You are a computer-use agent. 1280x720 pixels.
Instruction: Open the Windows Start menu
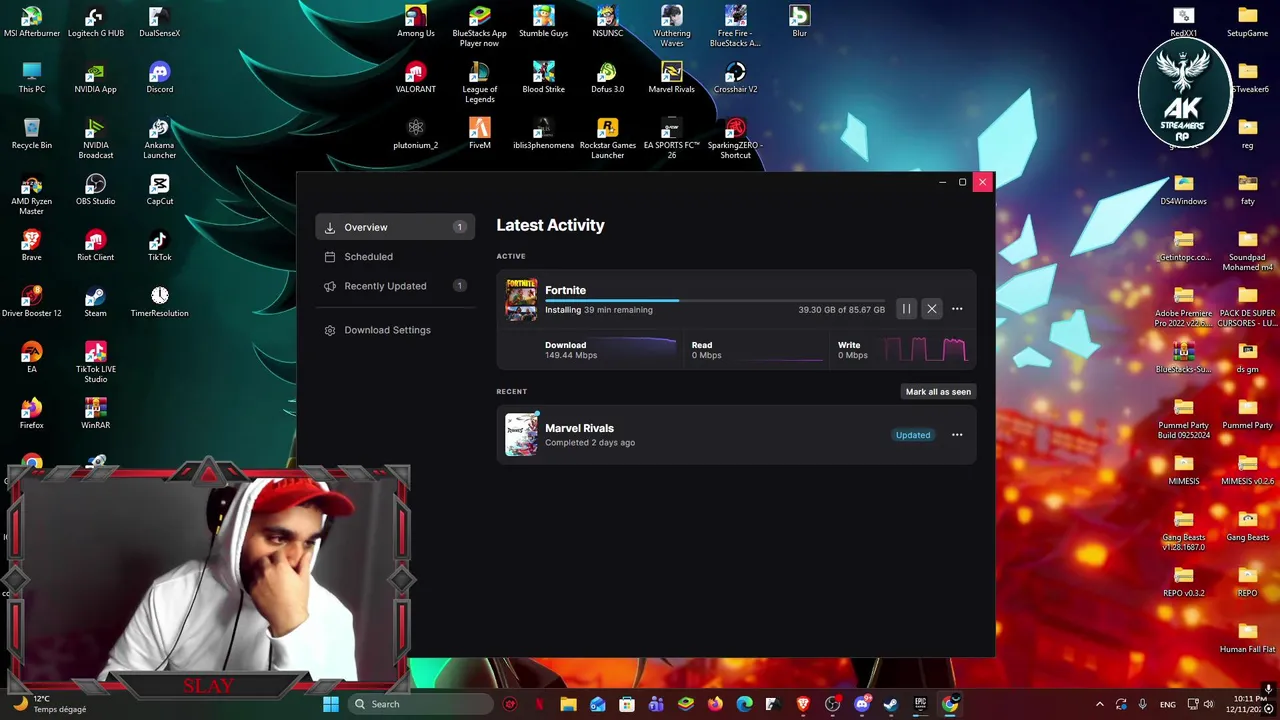331,704
